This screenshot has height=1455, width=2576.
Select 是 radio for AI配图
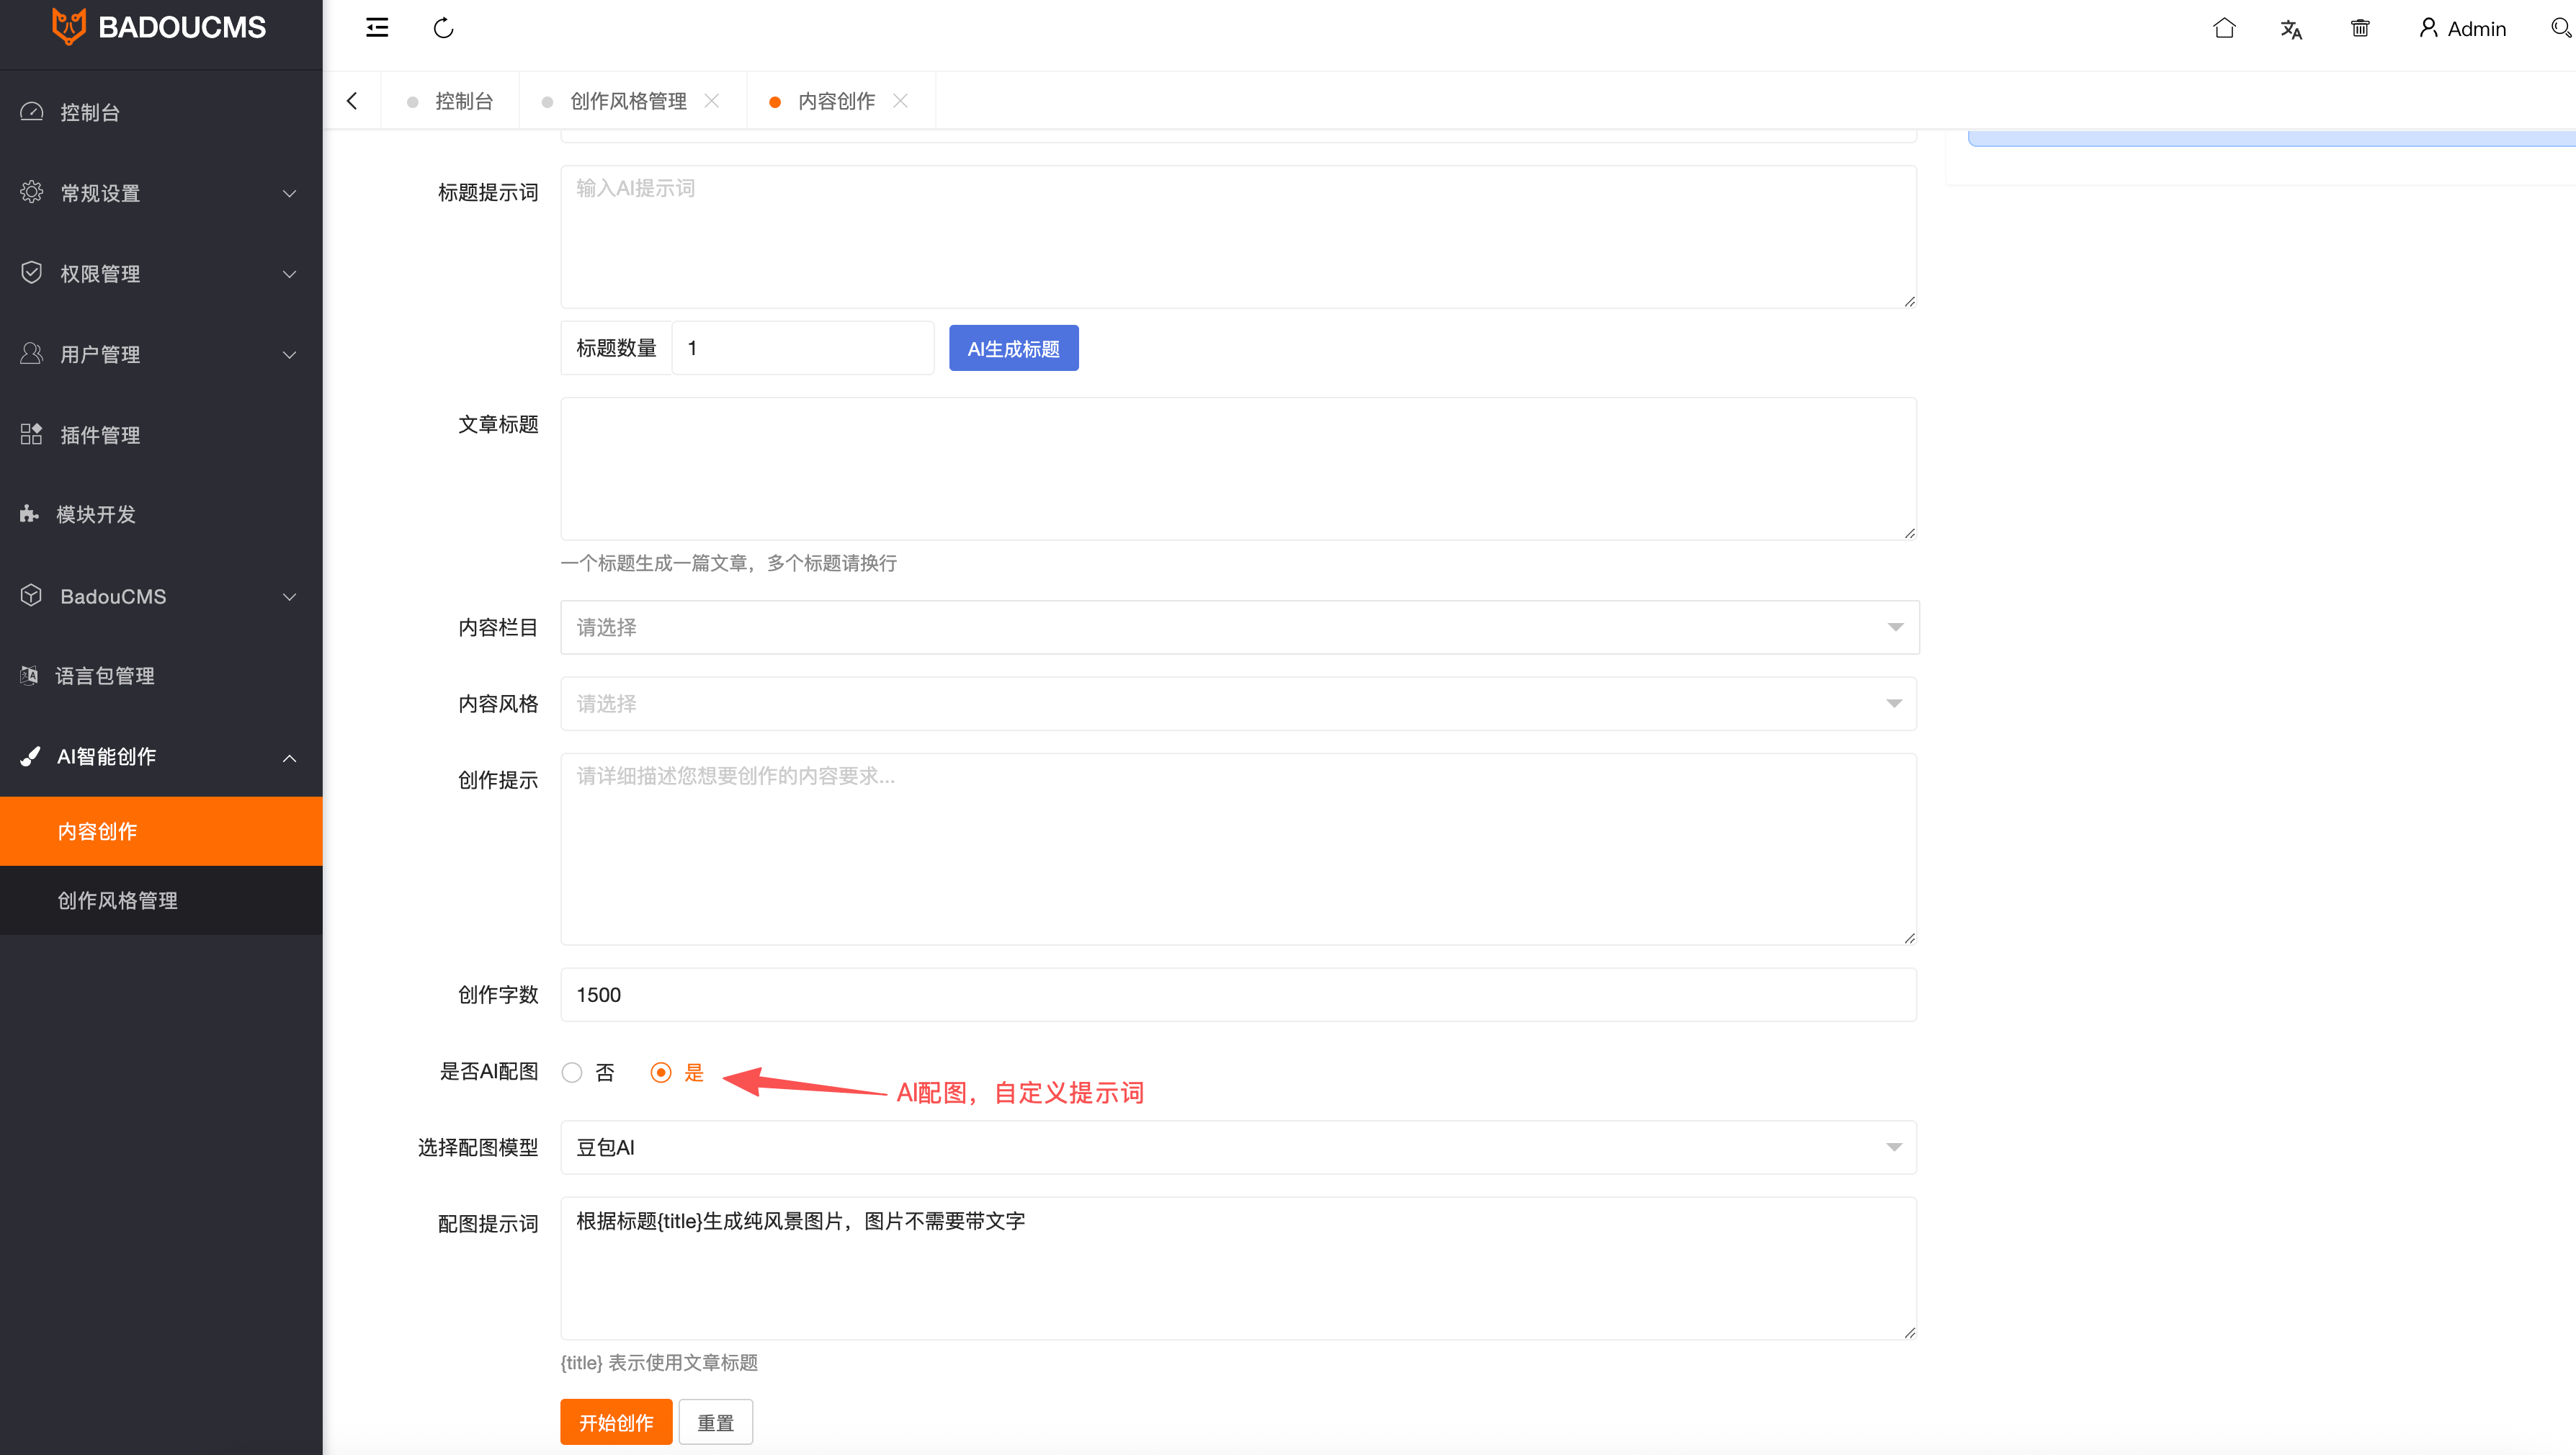point(661,1072)
